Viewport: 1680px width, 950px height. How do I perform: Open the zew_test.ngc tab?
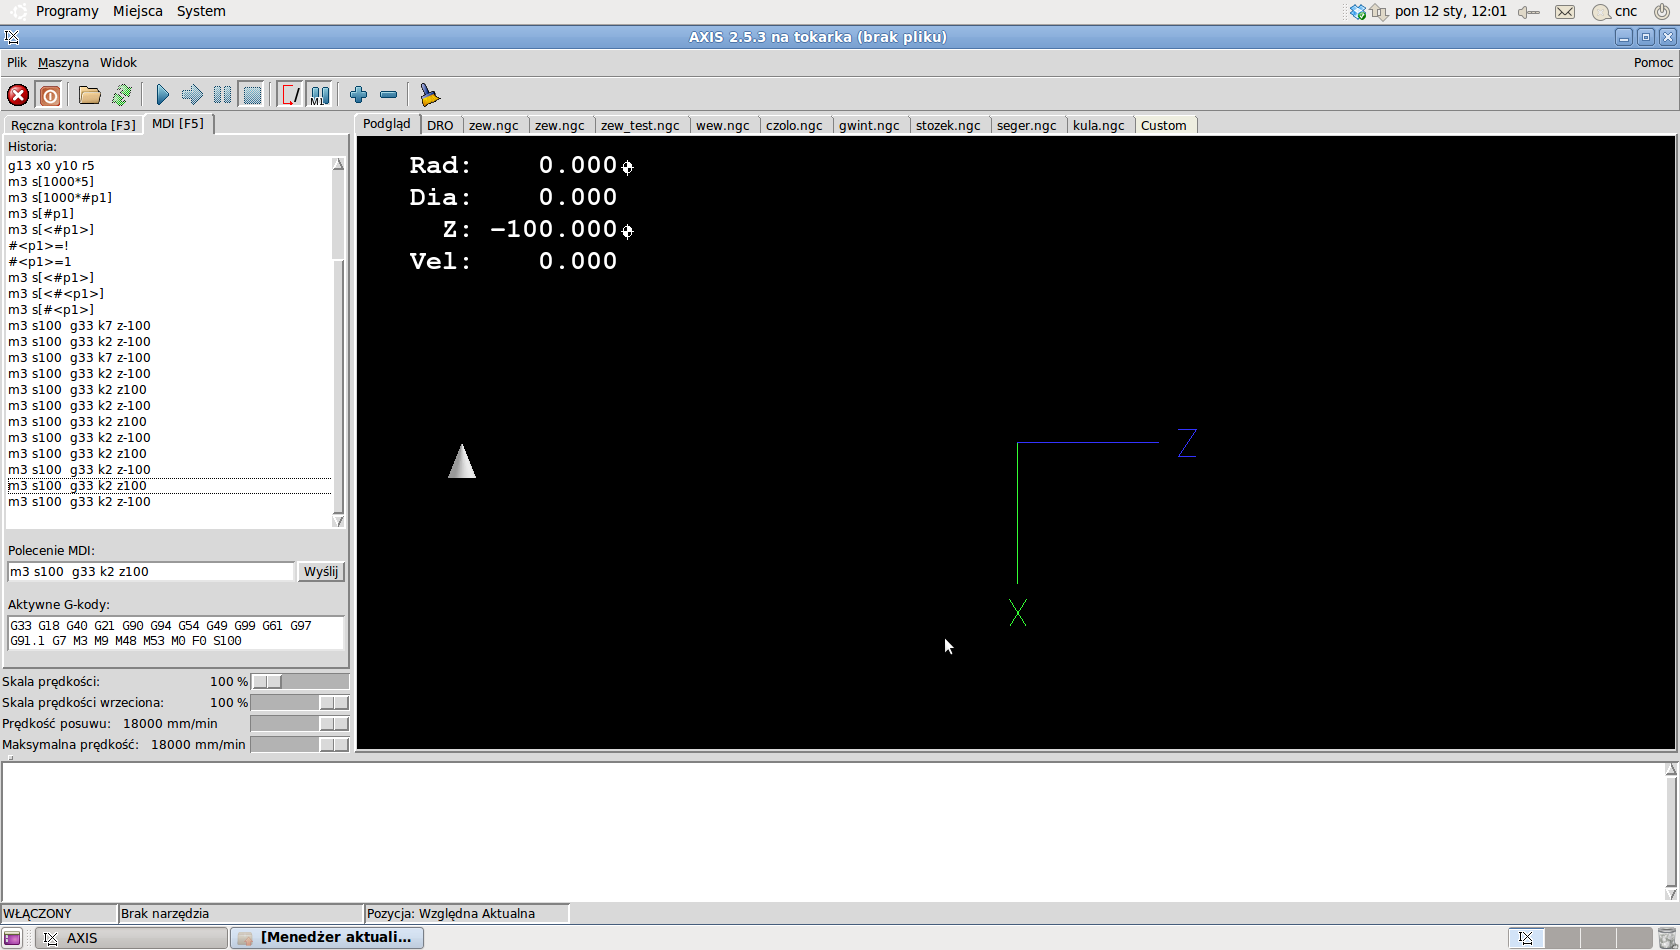(640, 125)
